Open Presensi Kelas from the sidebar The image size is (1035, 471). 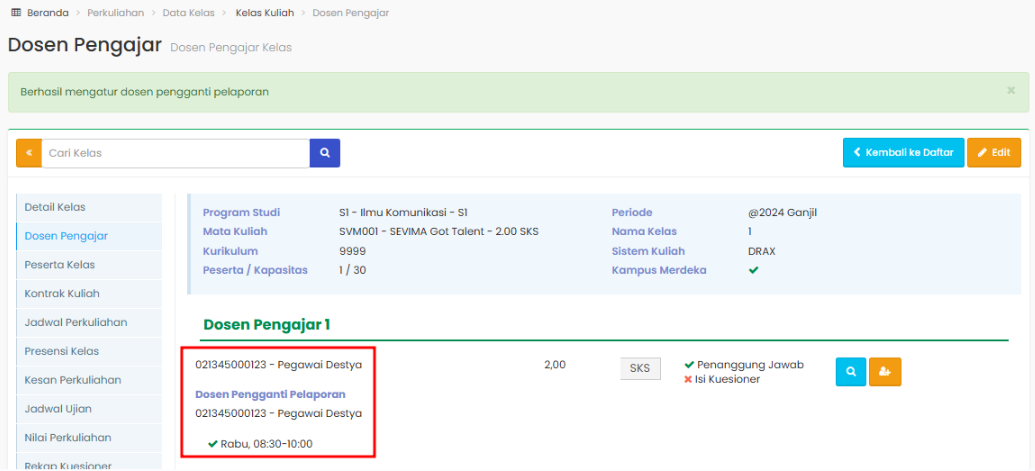[62, 351]
